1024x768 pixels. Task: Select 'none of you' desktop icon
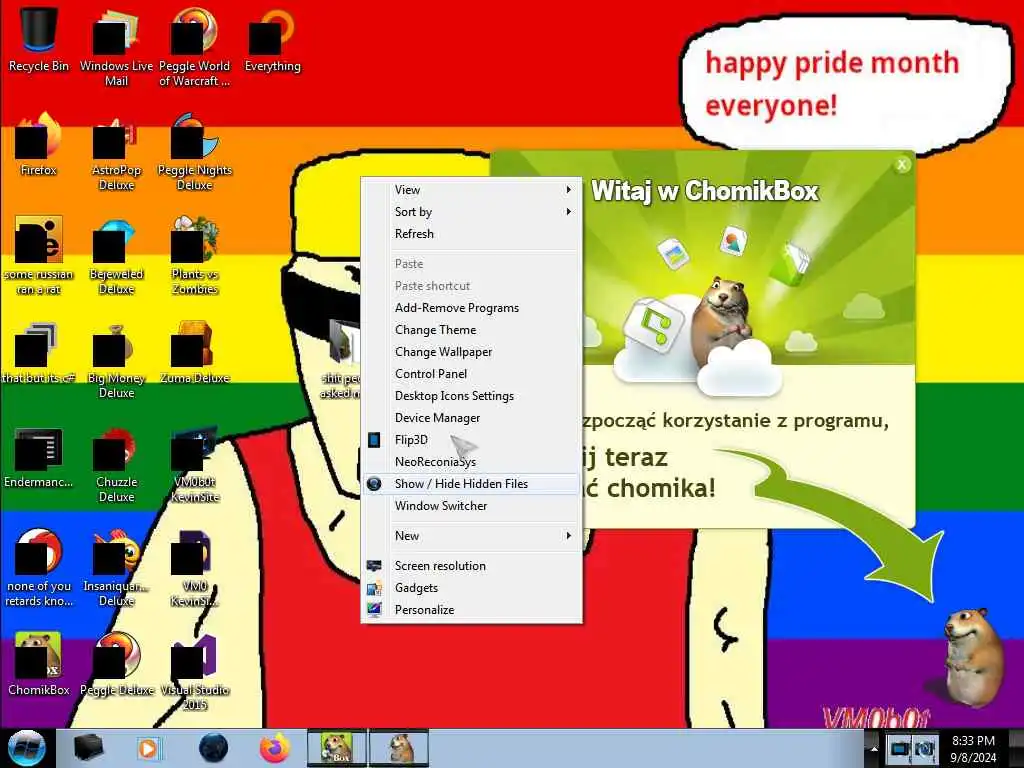(39, 567)
